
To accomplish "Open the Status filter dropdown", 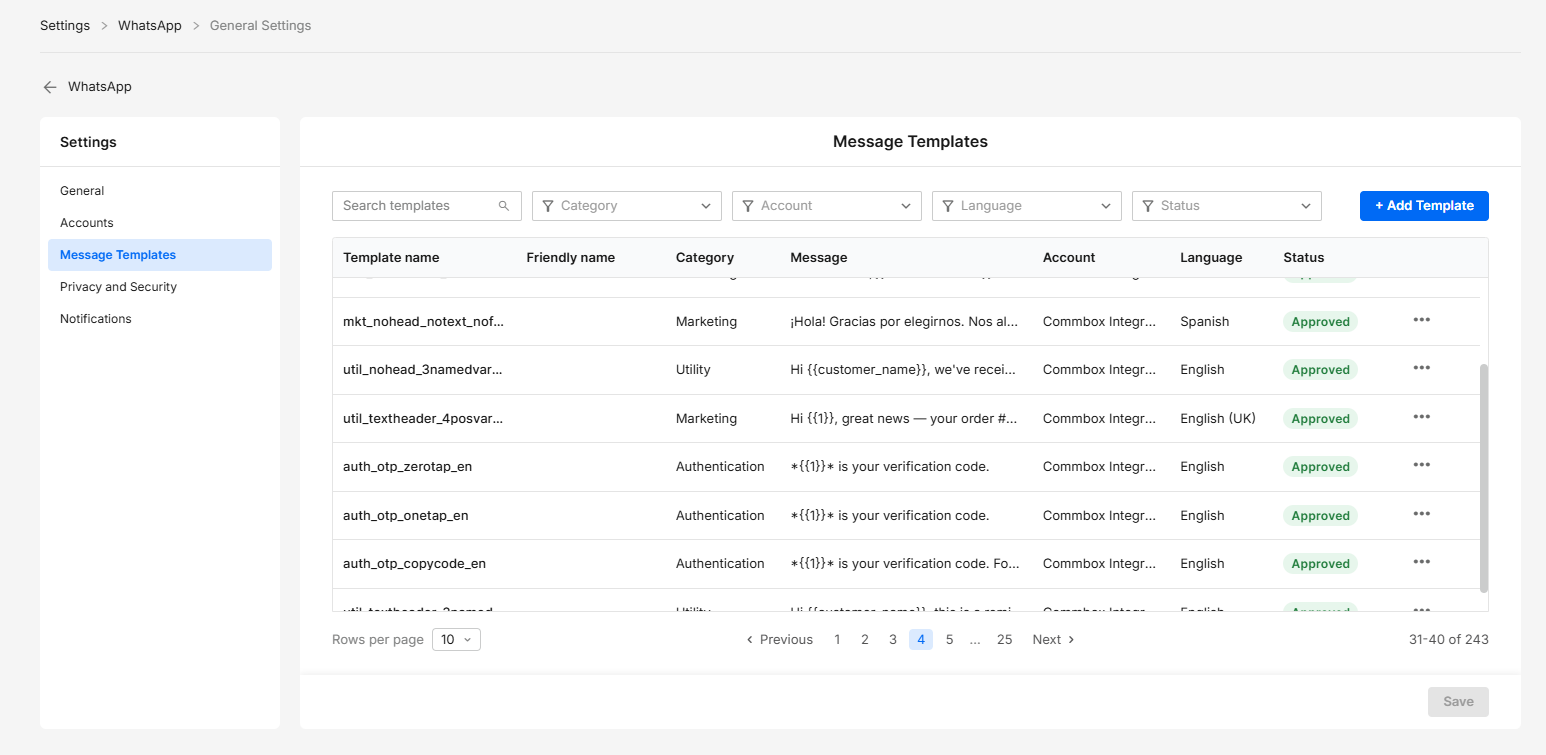I will pos(1227,206).
